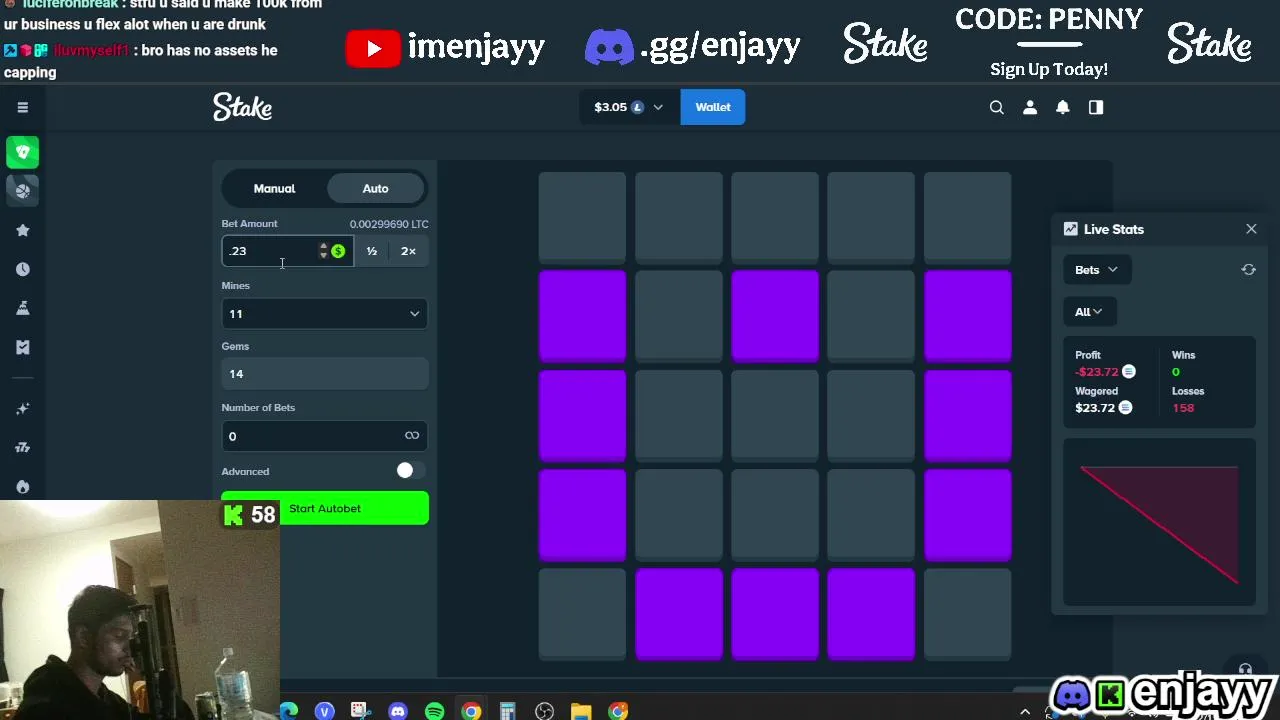Open OBS Studio from the taskbar

pyautogui.click(x=544, y=711)
